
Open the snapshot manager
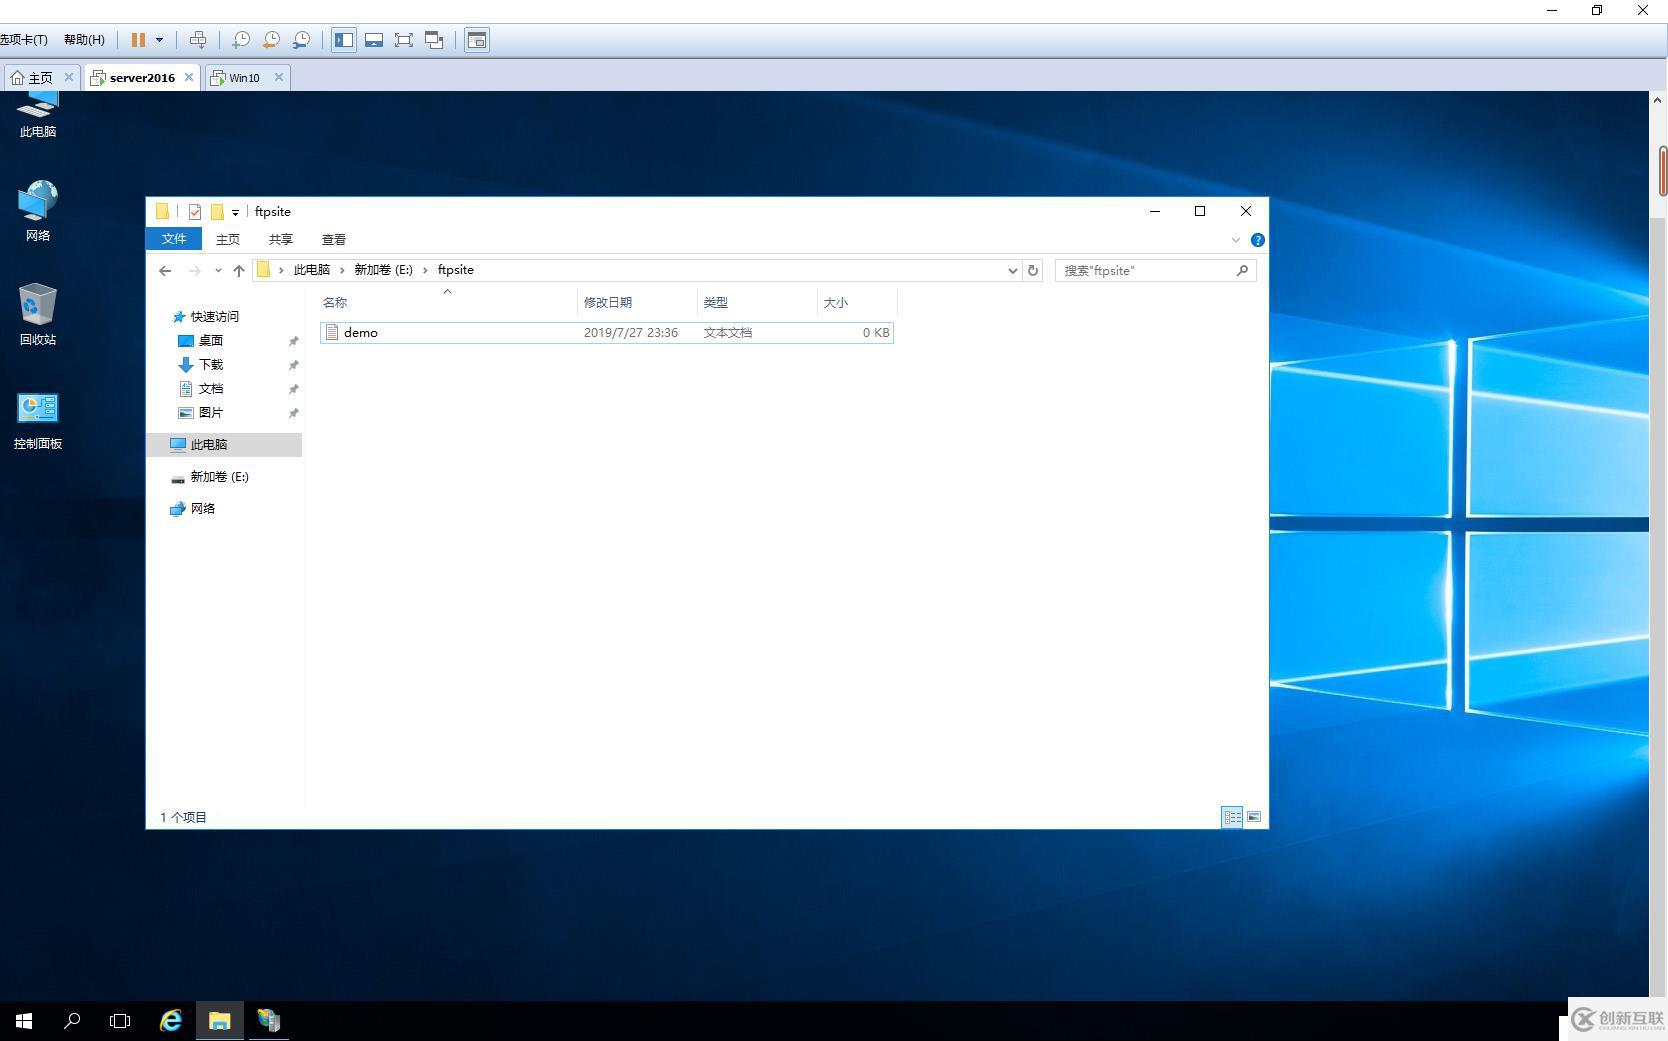pyautogui.click(x=301, y=40)
